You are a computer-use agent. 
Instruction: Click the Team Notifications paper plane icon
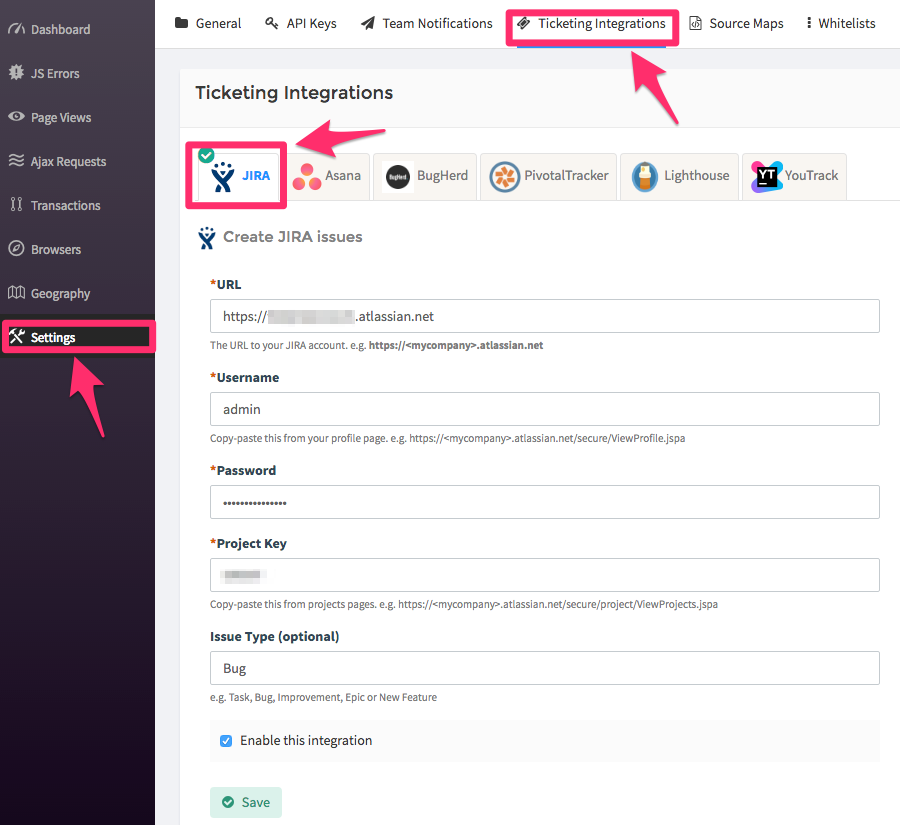click(367, 23)
